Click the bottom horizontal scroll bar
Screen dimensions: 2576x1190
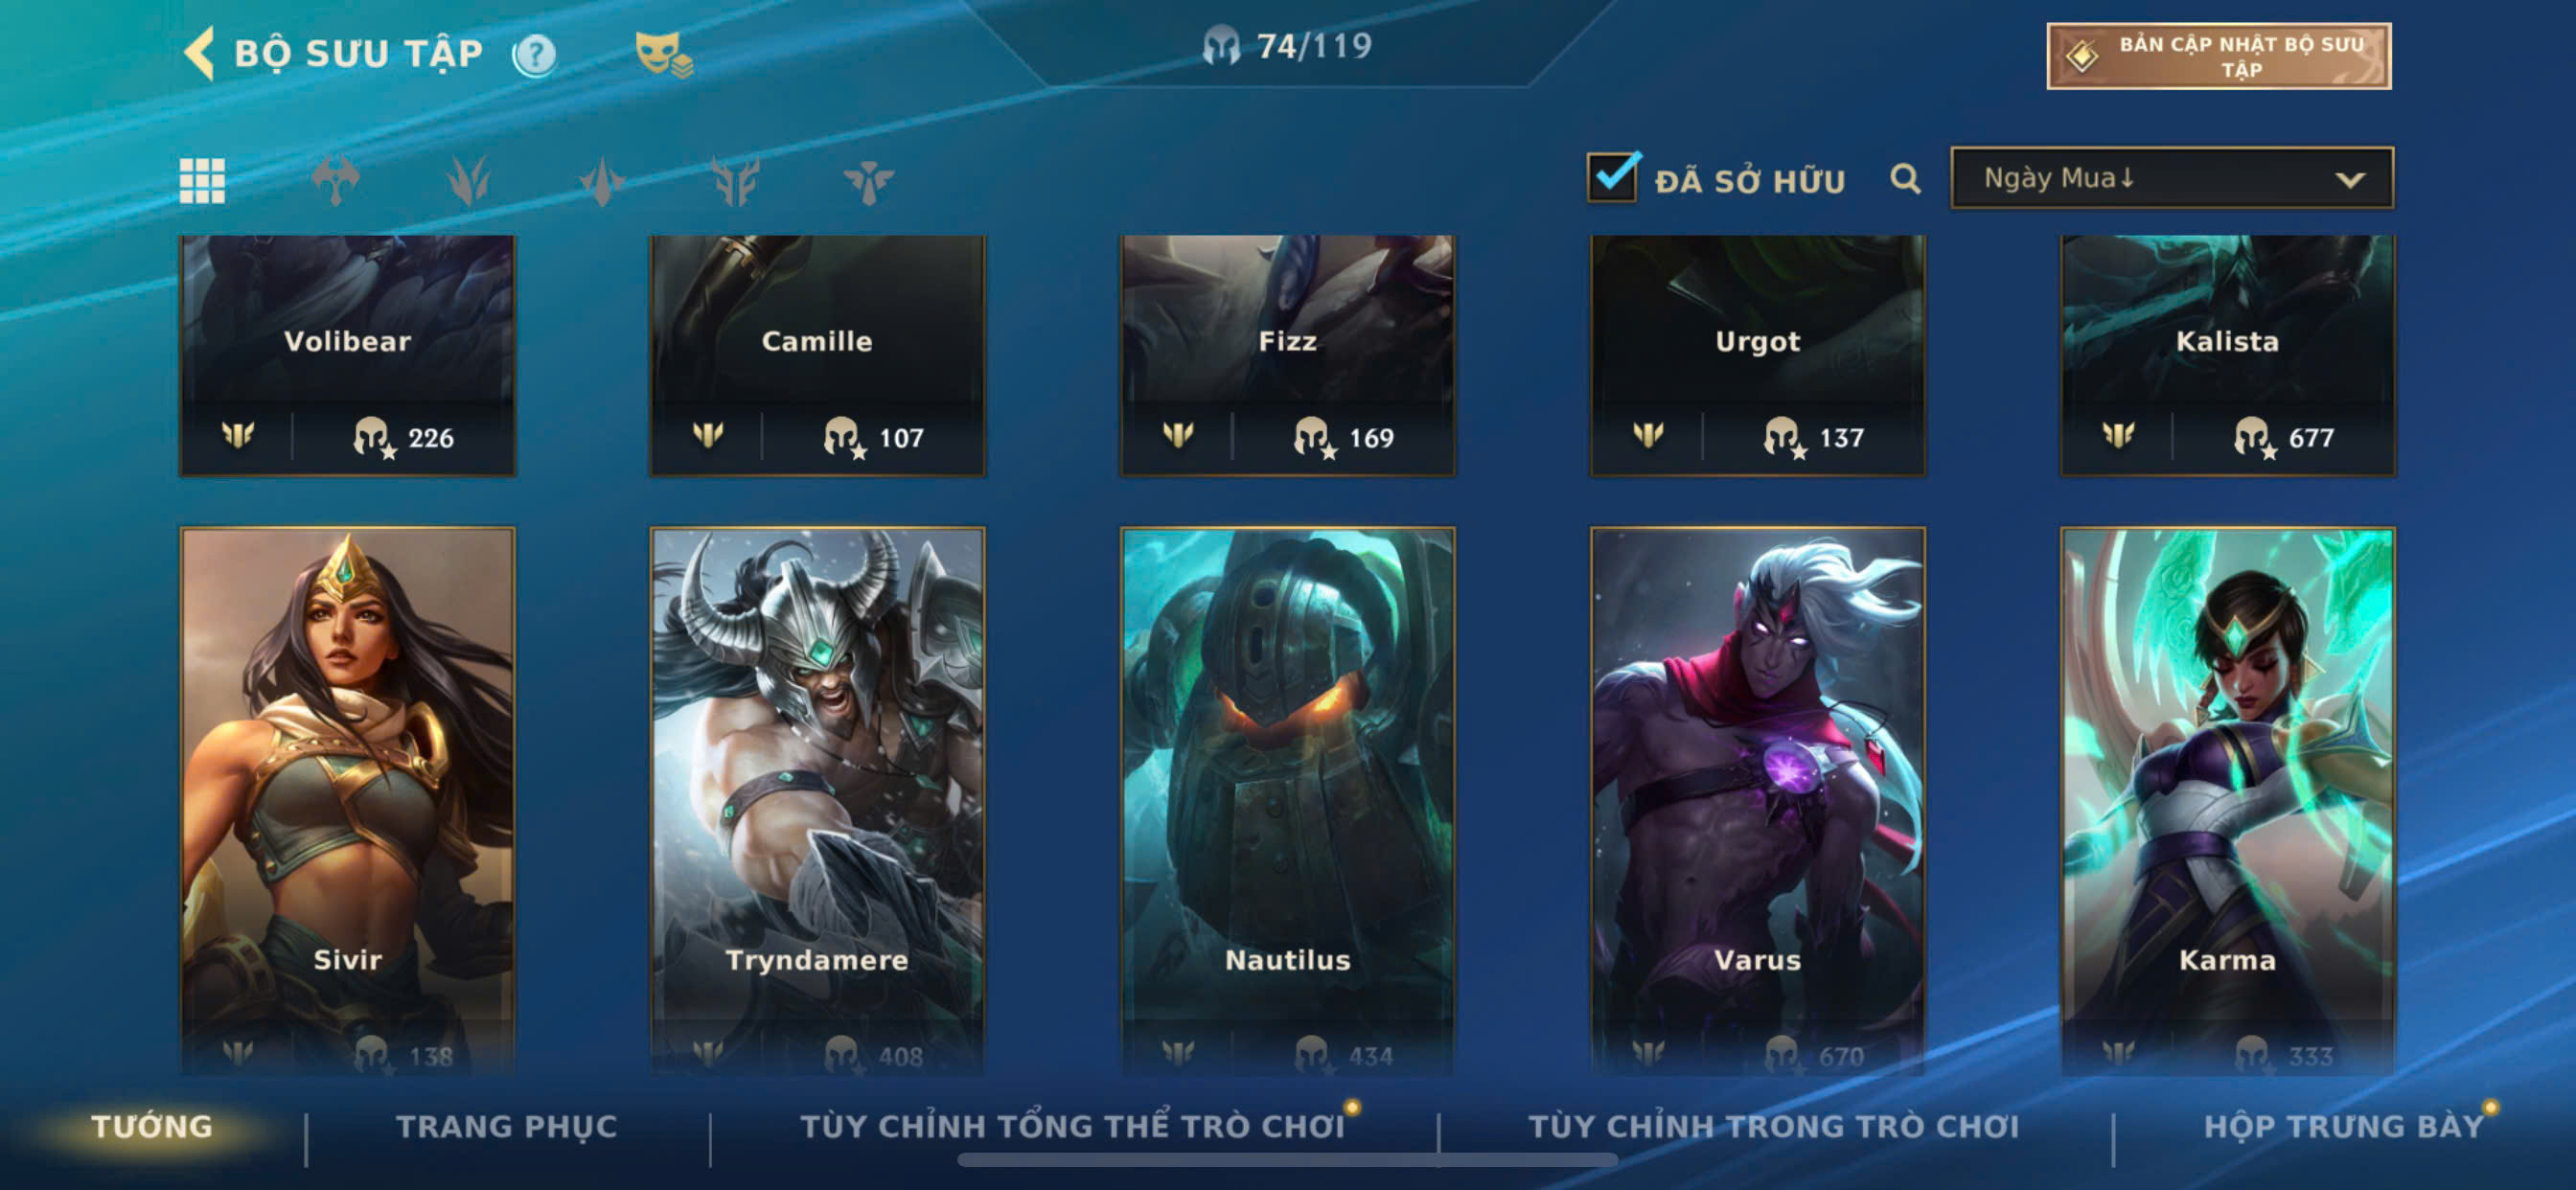(x=1287, y=1160)
